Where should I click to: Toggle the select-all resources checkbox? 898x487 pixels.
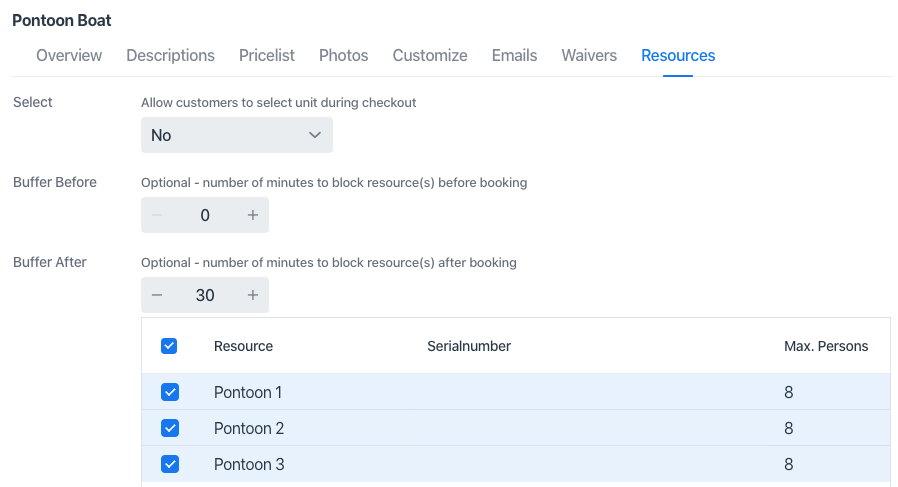pyautogui.click(x=170, y=346)
